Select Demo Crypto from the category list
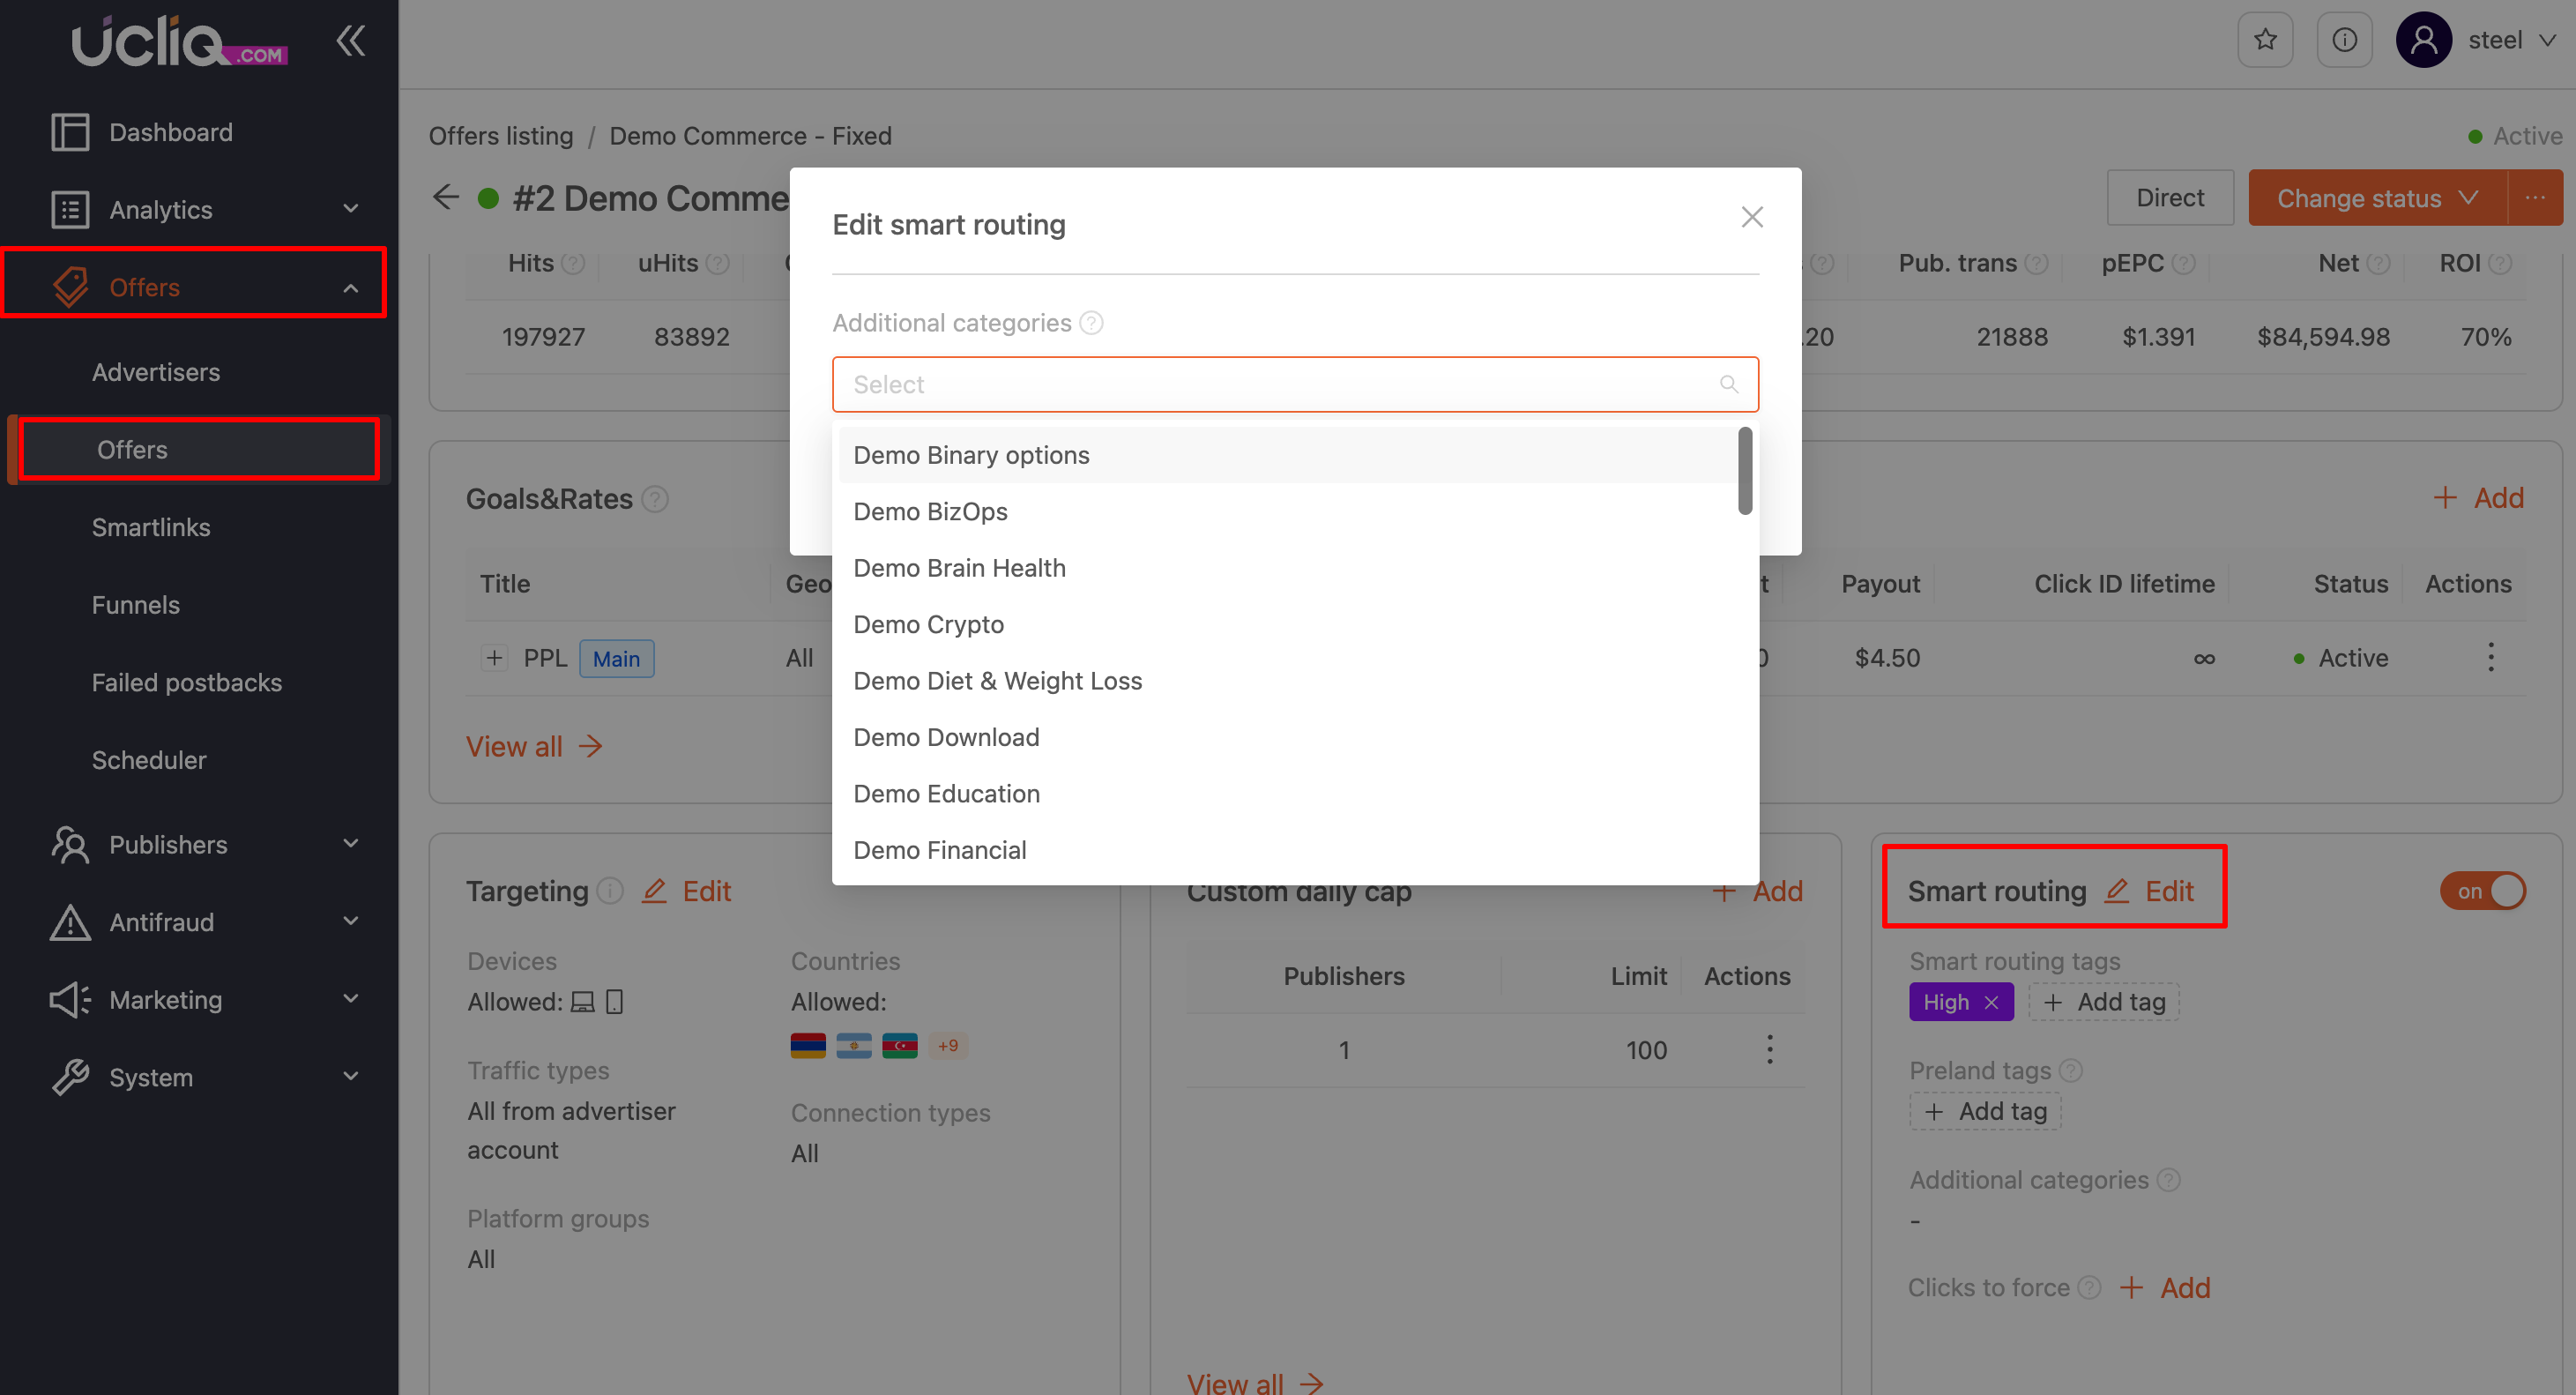The height and width of the screenshot is (1395, 2576). (x=928, y=624)
